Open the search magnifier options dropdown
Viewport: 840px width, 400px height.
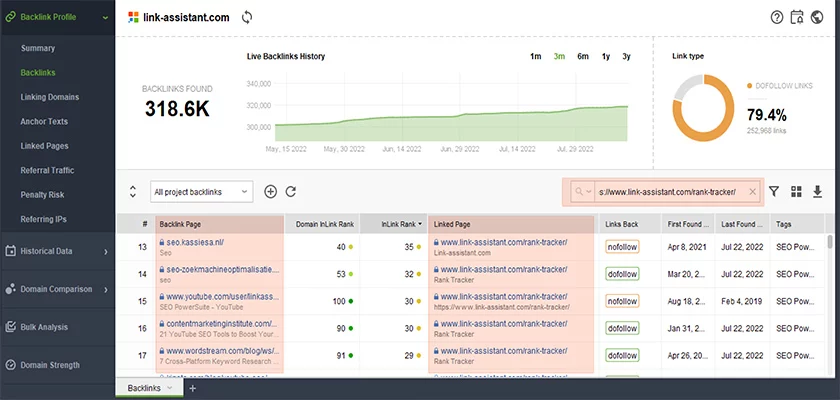[x=582, y=192]
